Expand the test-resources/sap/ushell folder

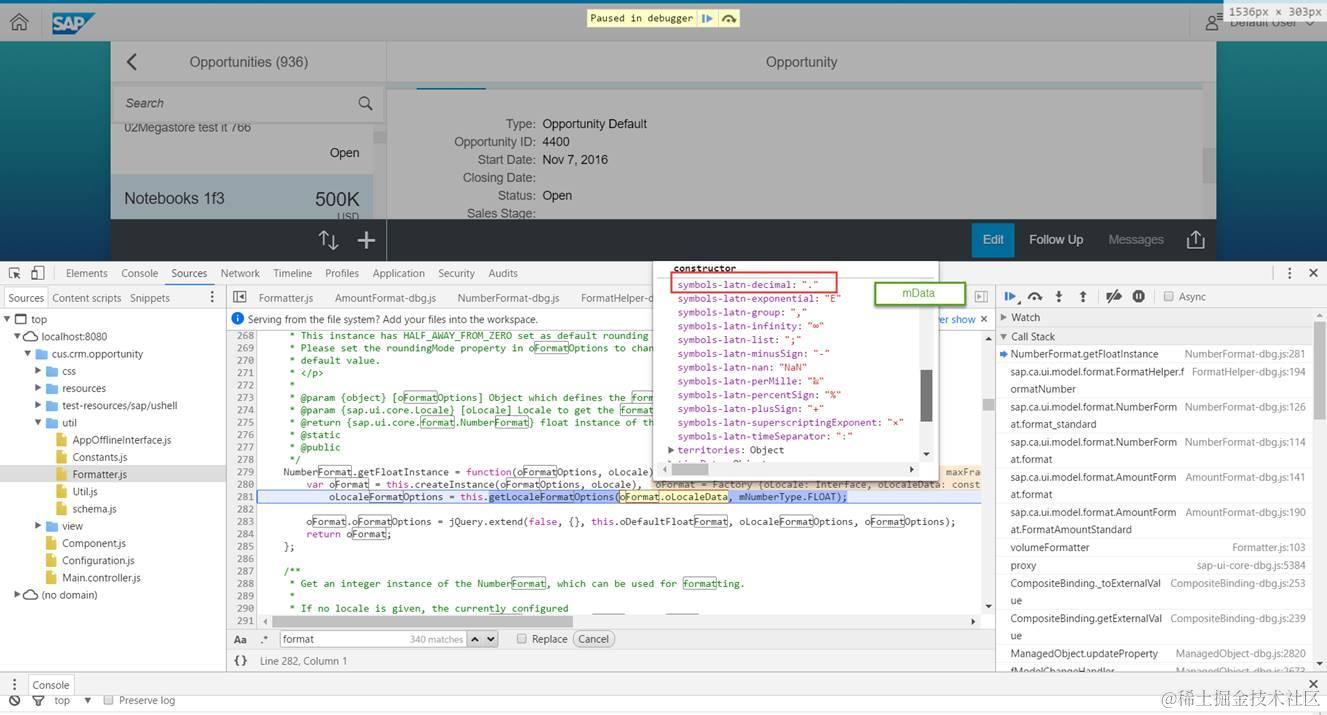click(38, 405)
